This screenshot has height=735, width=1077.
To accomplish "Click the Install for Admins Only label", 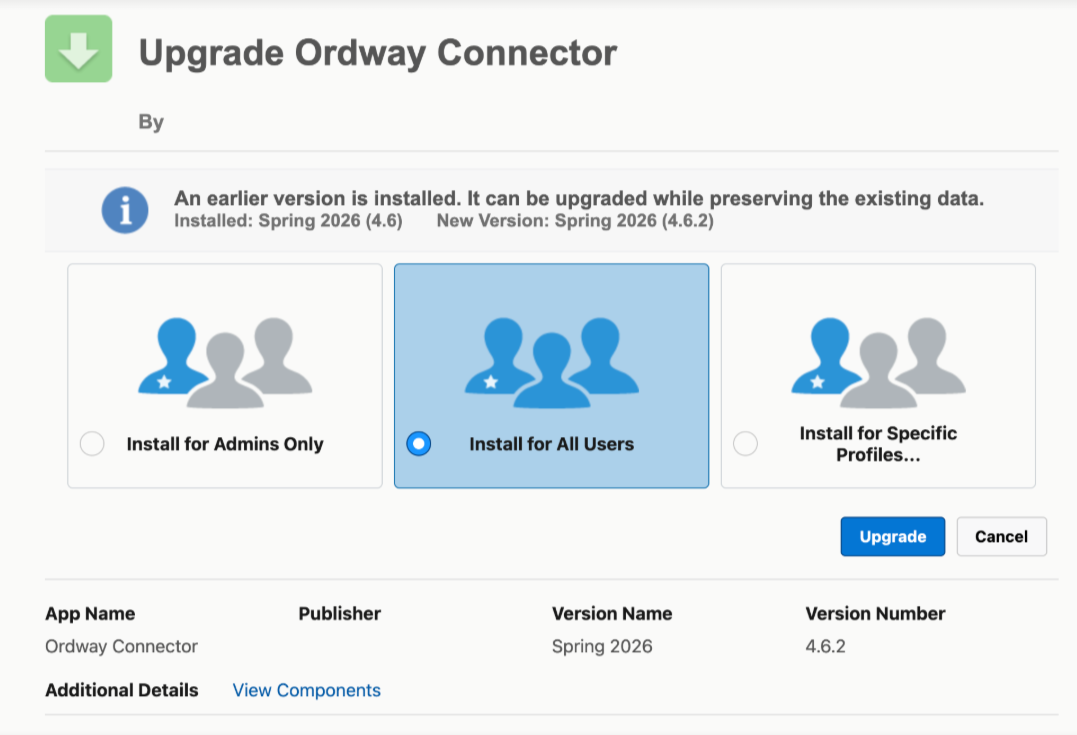I will (225, 444).
